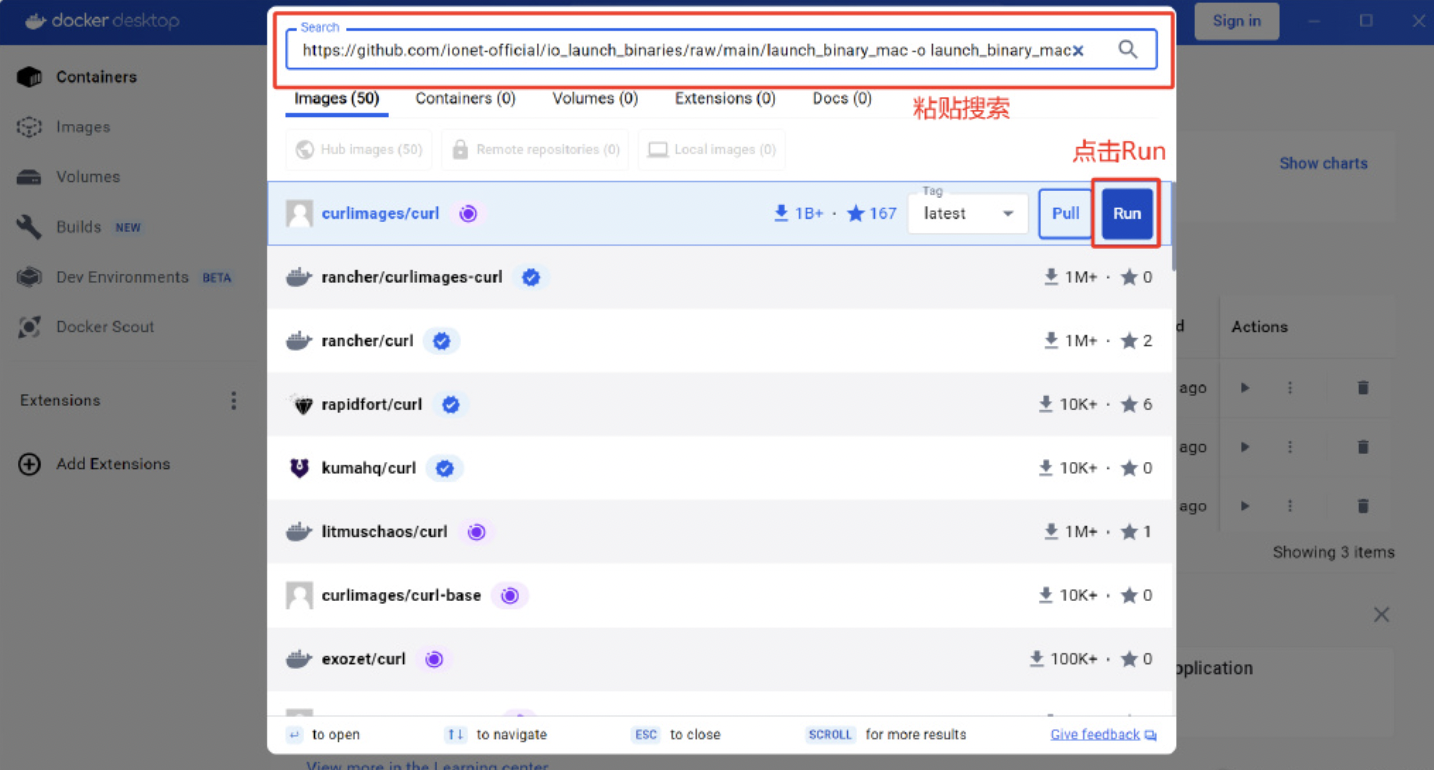
Task: Open the Tag dropdown showing latest
Action: (967, 213)
